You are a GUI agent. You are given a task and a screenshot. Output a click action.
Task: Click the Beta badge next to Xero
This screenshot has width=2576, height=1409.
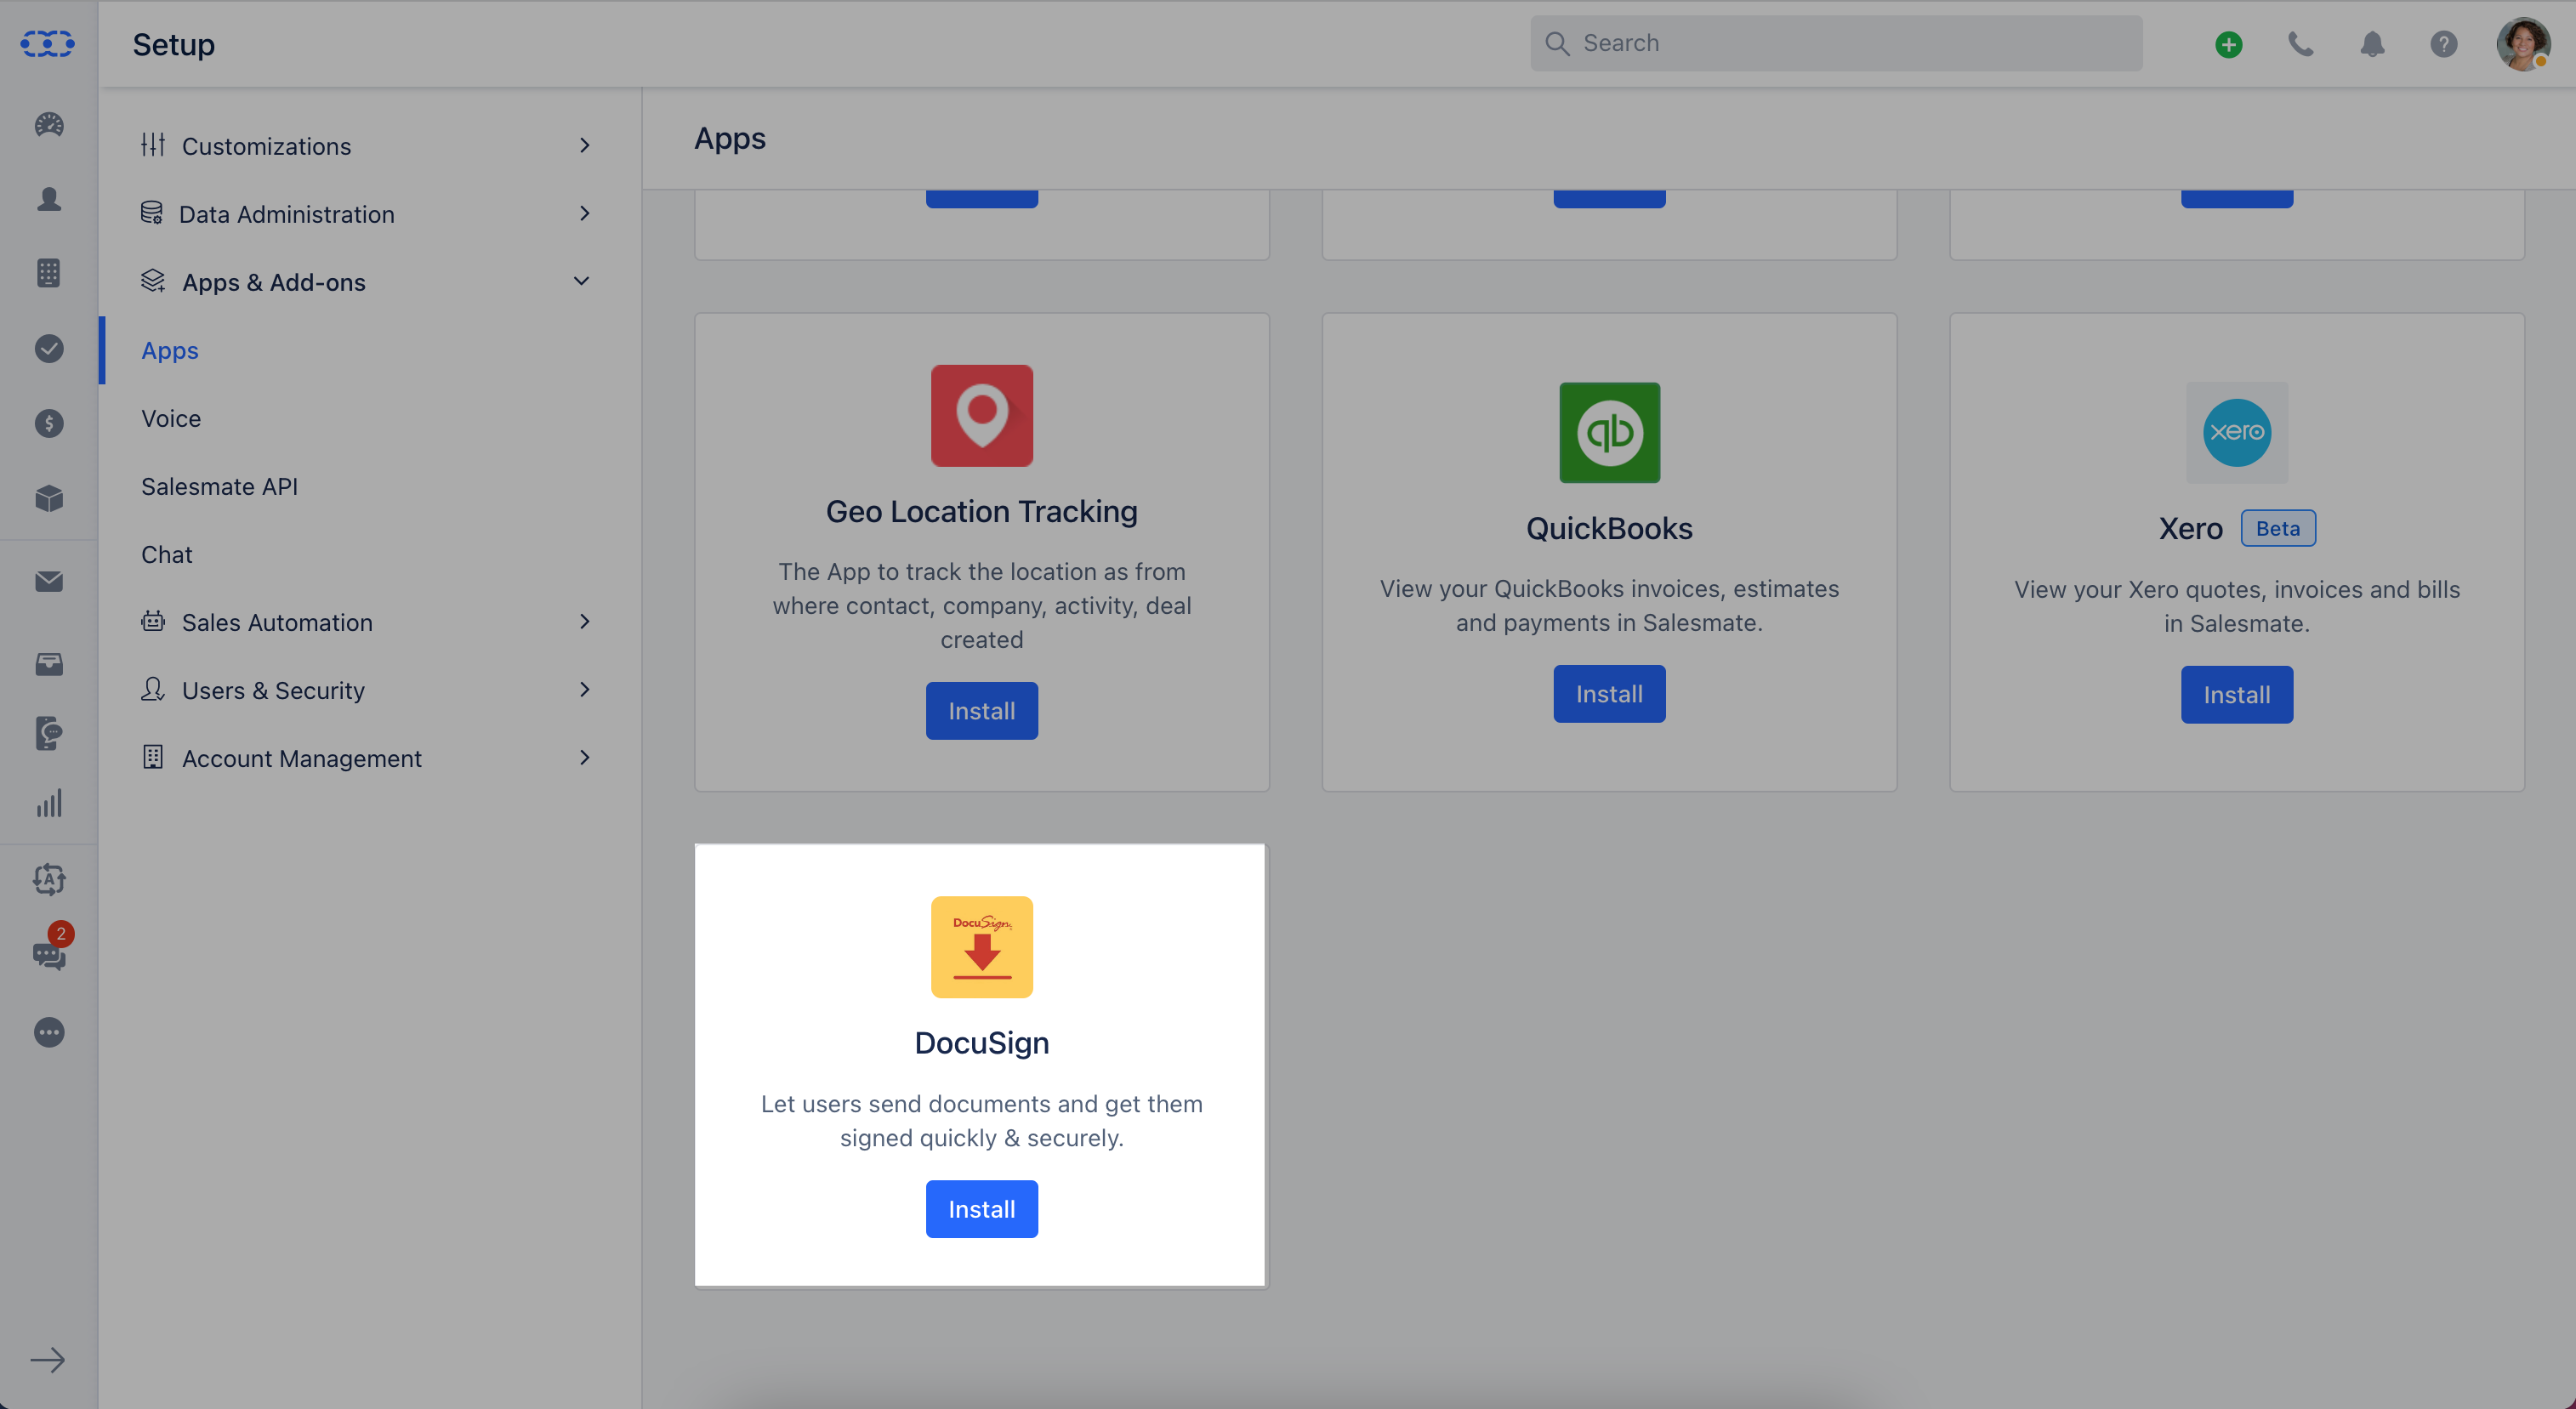coord(2277,528)
